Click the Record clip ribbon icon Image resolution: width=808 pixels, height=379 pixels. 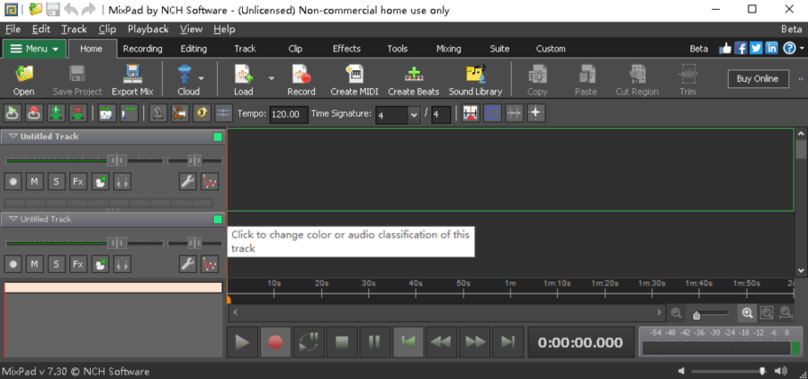pyautogui.click(x=301, y=80)
